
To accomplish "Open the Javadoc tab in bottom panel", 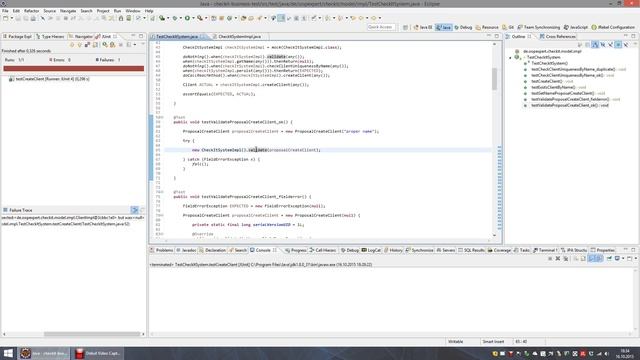I will click(x=186, y=250).
